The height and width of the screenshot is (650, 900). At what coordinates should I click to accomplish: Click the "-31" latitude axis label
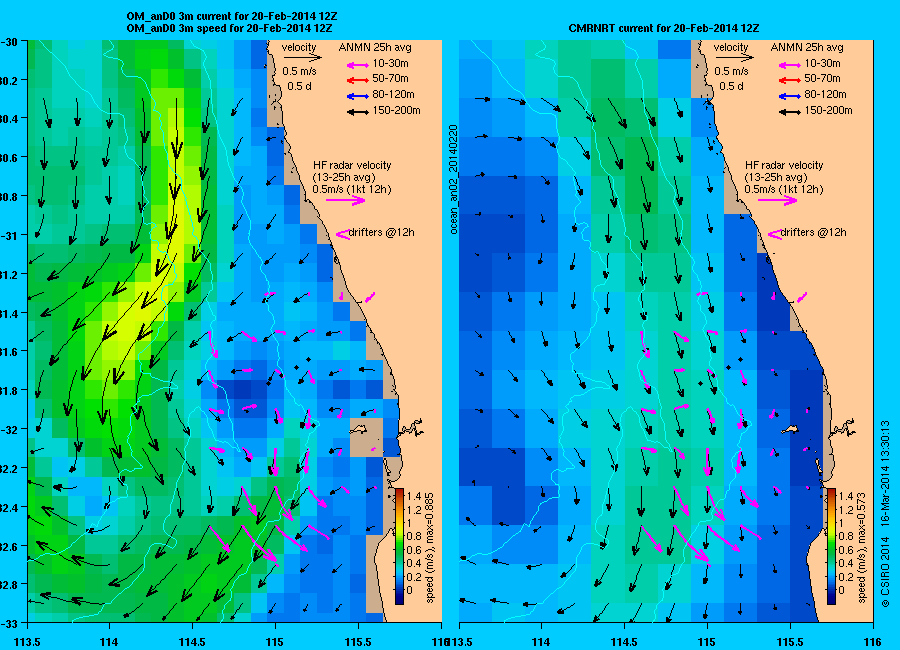tap(10, 235)
